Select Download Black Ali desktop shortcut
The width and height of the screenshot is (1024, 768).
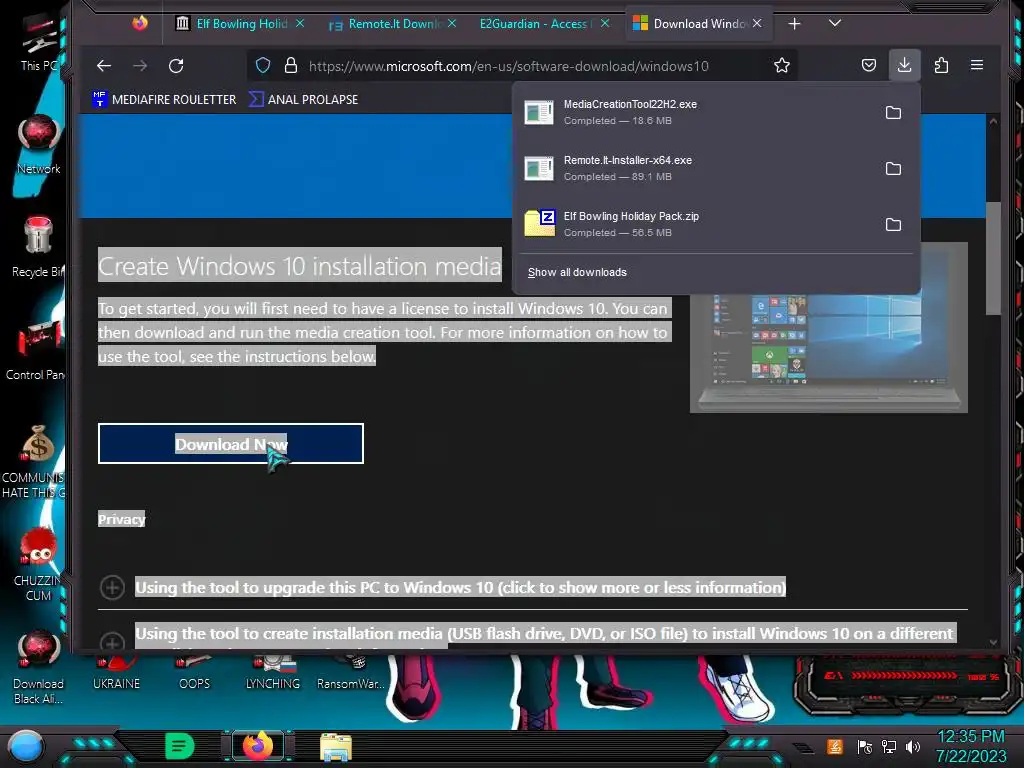pyautogui.click(x=38, y=667)
